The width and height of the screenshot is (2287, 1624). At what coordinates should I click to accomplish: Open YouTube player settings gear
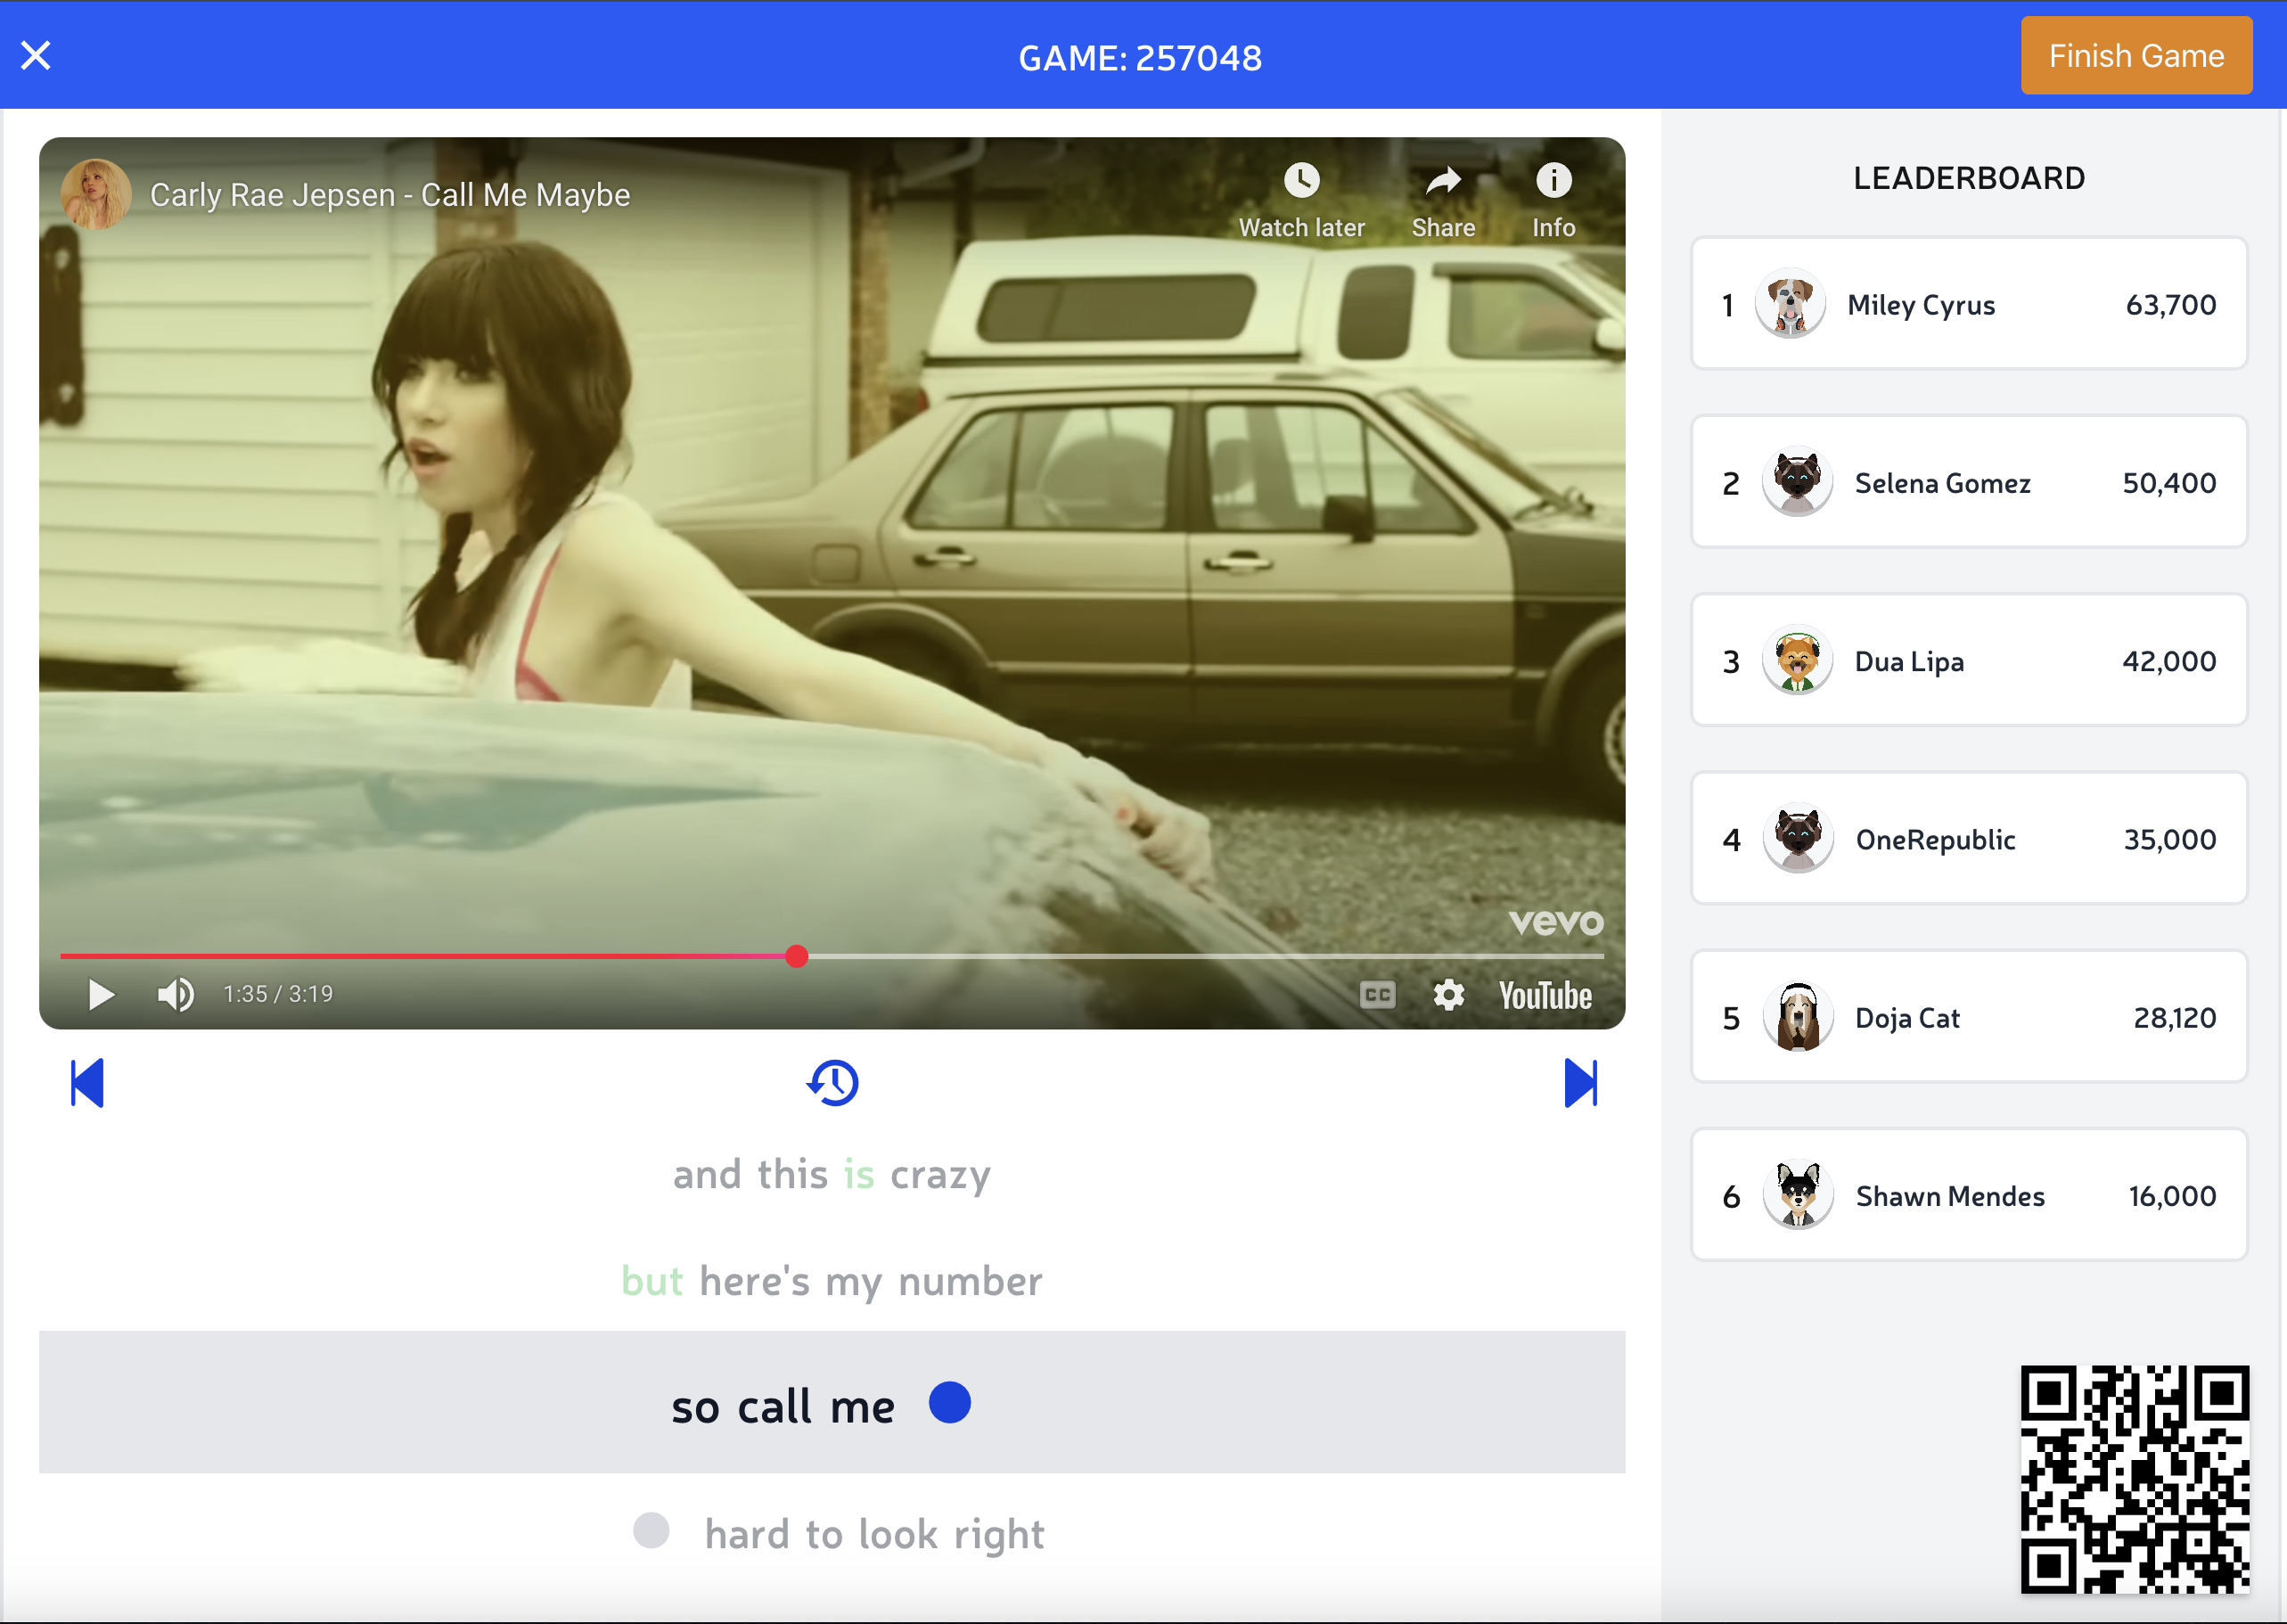click(1448, 994)
